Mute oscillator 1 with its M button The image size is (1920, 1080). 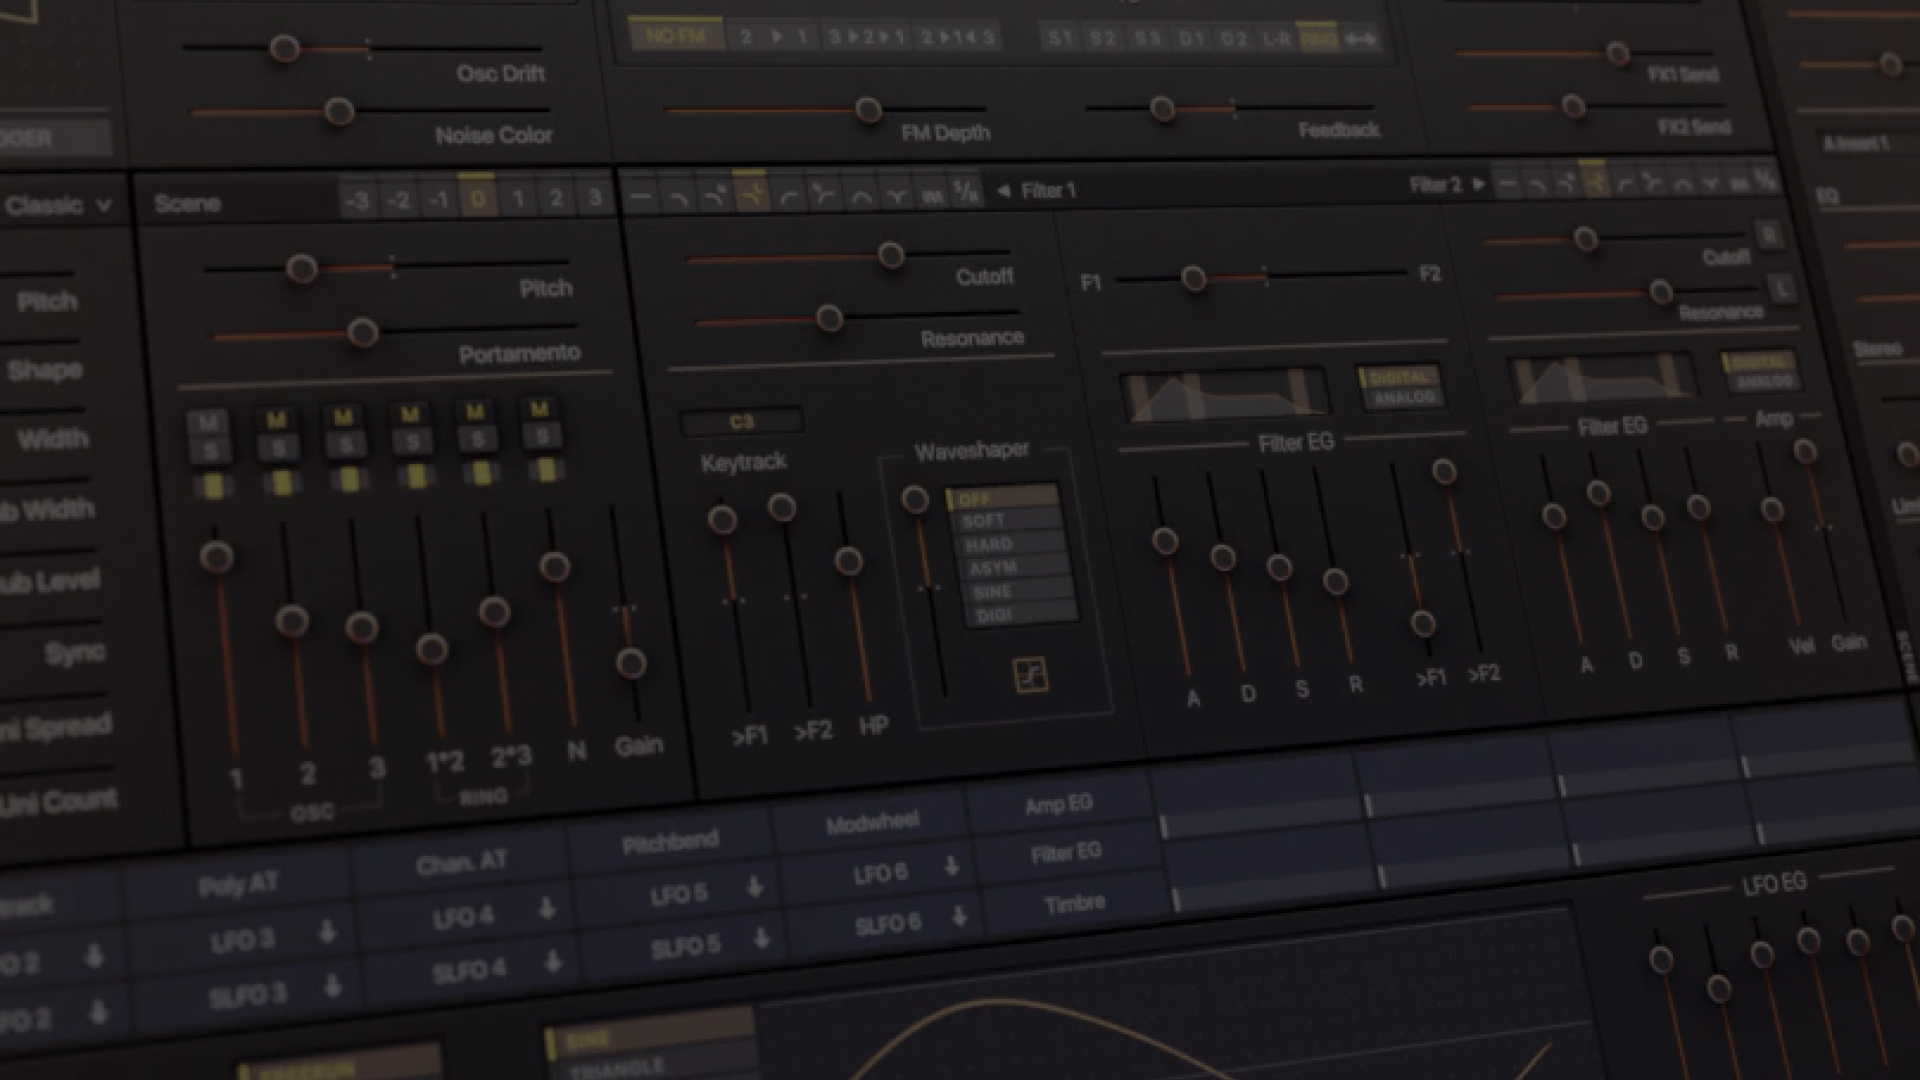click(x=208, y=418)
